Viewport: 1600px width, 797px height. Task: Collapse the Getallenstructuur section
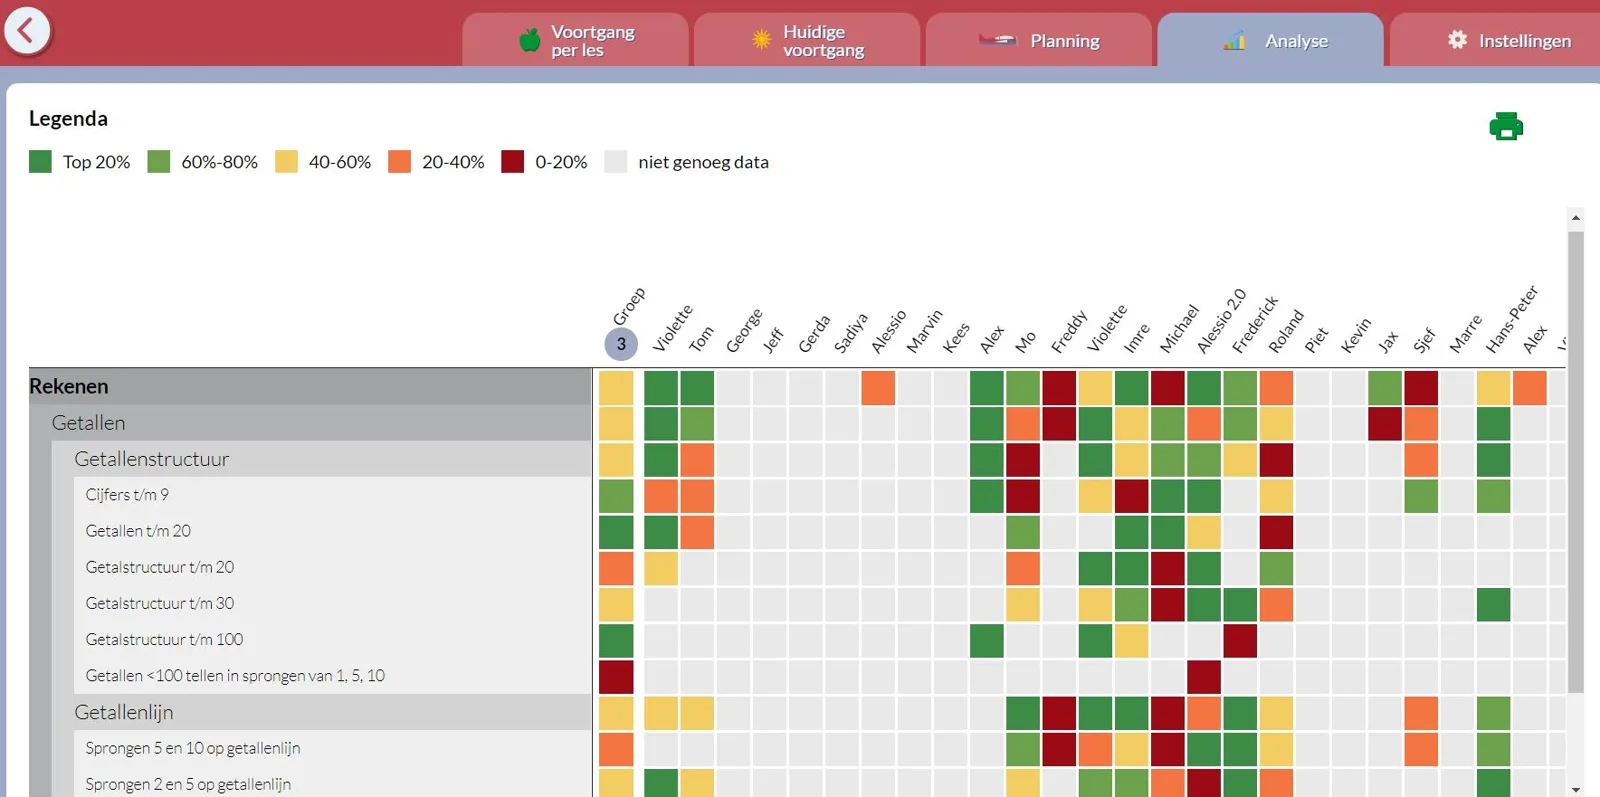click(332, 459)
